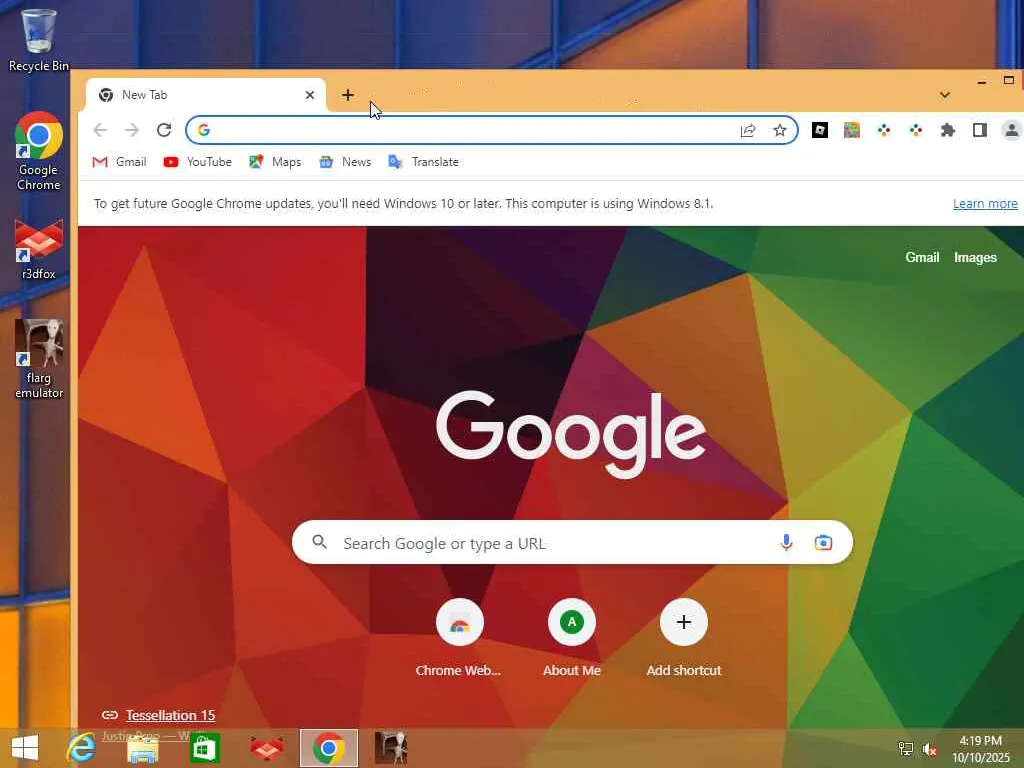Screen dimensions: 1024x768
Task: Open the Chrome Web Store shortcut
Action: click(459, 638)
